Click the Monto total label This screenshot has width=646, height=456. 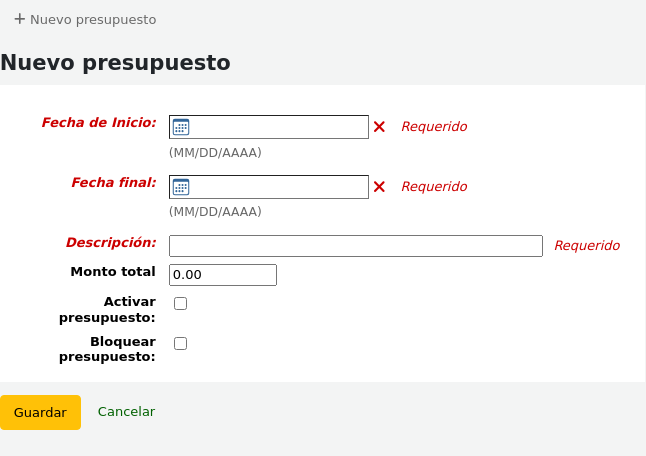(x=113, y=272)
